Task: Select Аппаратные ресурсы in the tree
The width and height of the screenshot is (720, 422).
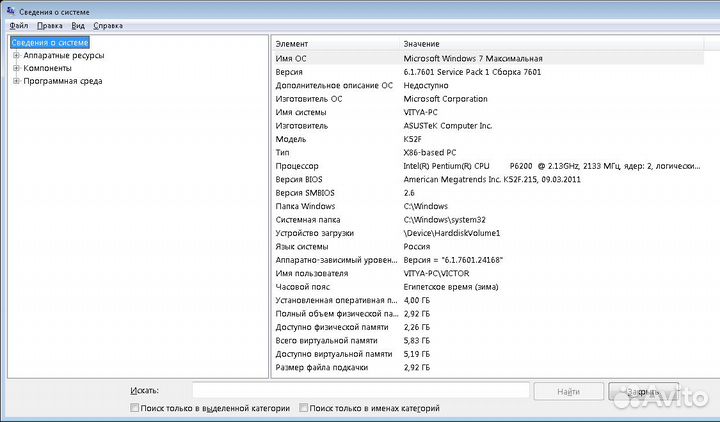Action: pos(64,56)
